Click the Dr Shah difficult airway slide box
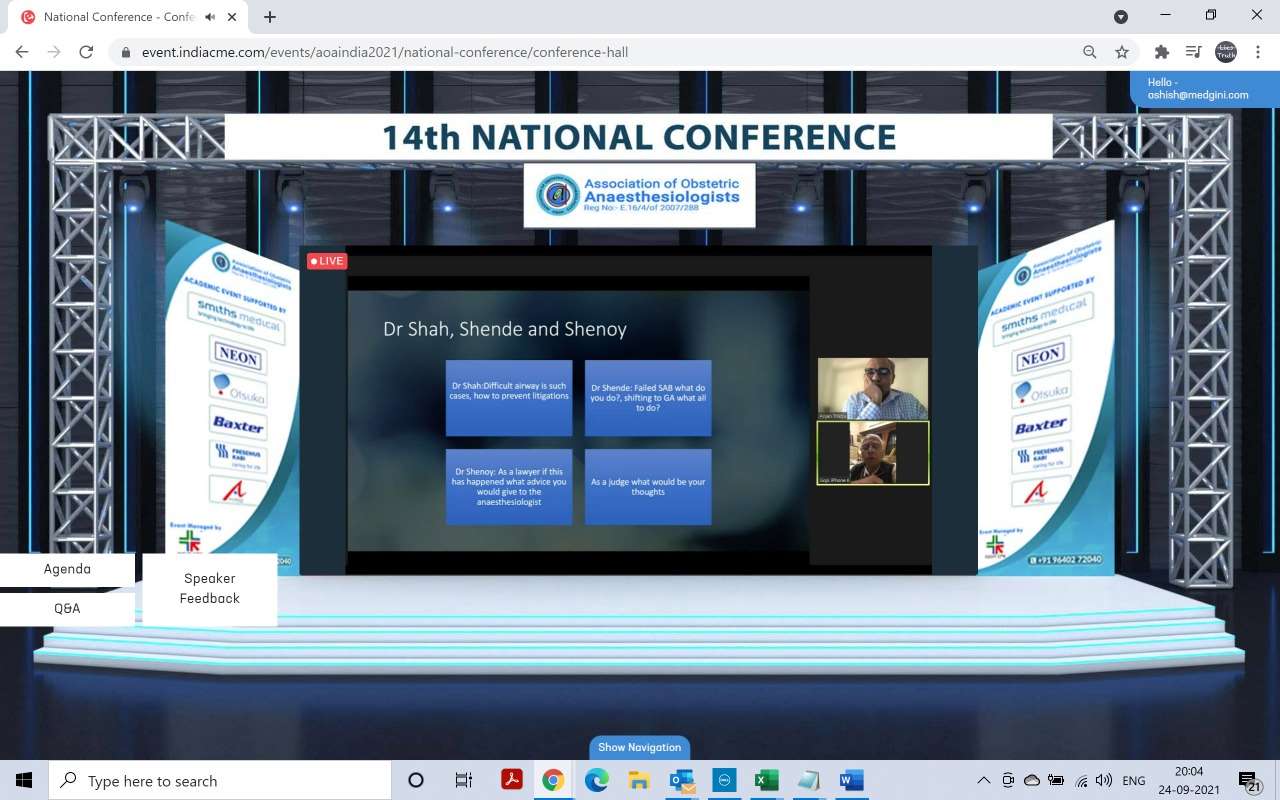Image resolution: width=1280 pixels, height=800 pixels. (509, 398)
